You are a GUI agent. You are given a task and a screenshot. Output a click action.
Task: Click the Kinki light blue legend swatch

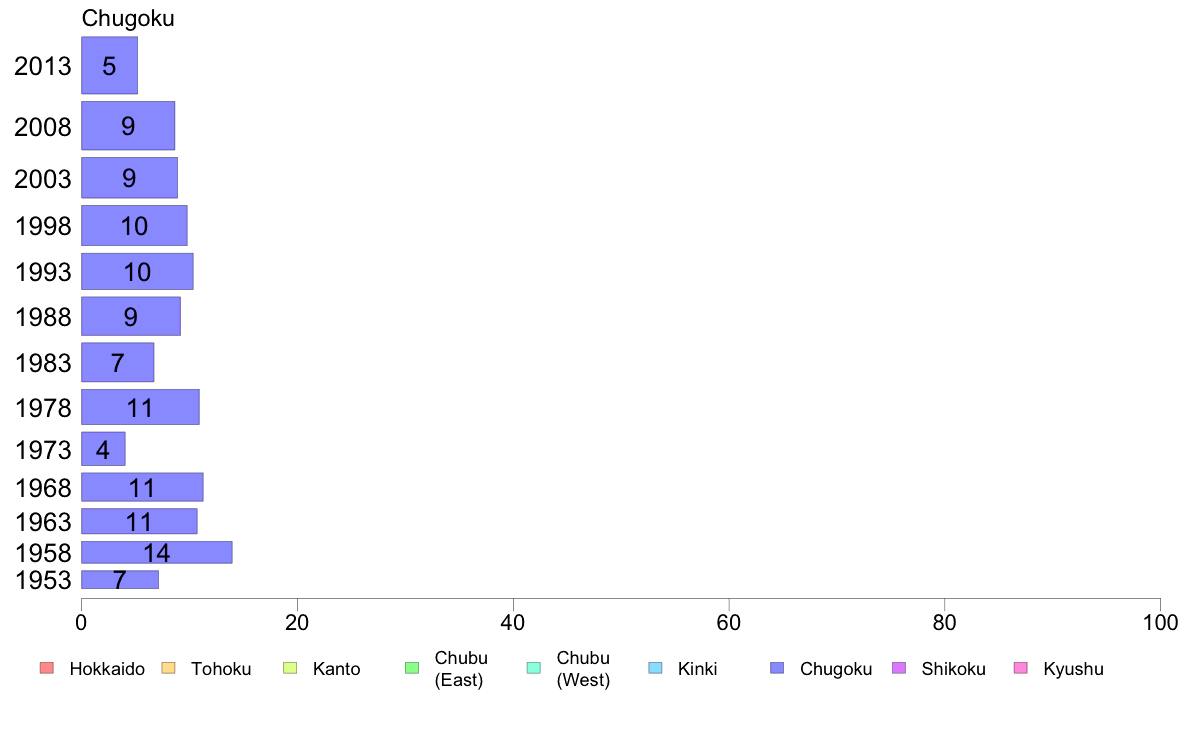[655, 668]
